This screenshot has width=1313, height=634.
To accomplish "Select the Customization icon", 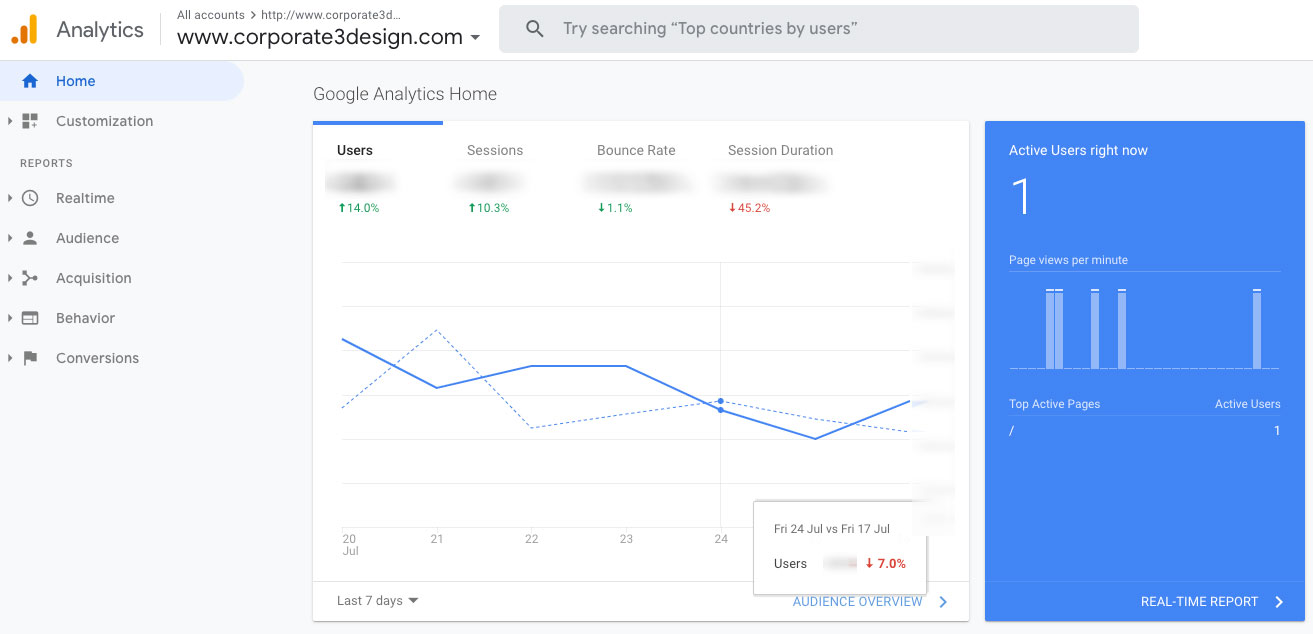I will pyautogui.click(x=29, y=121).
